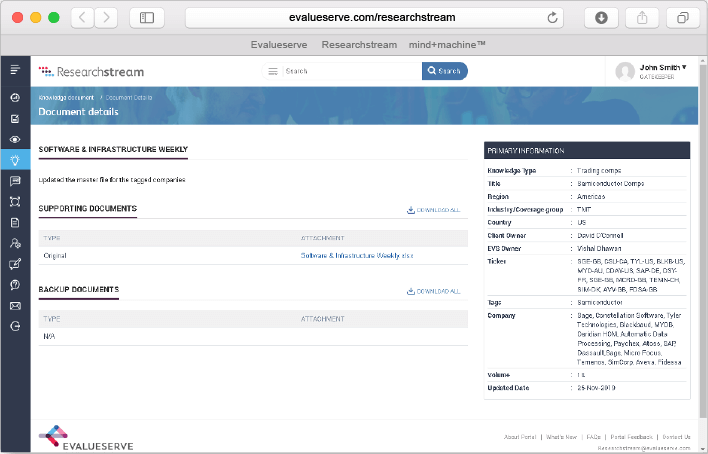Open the user settings sidebar icon

[15, 243]
